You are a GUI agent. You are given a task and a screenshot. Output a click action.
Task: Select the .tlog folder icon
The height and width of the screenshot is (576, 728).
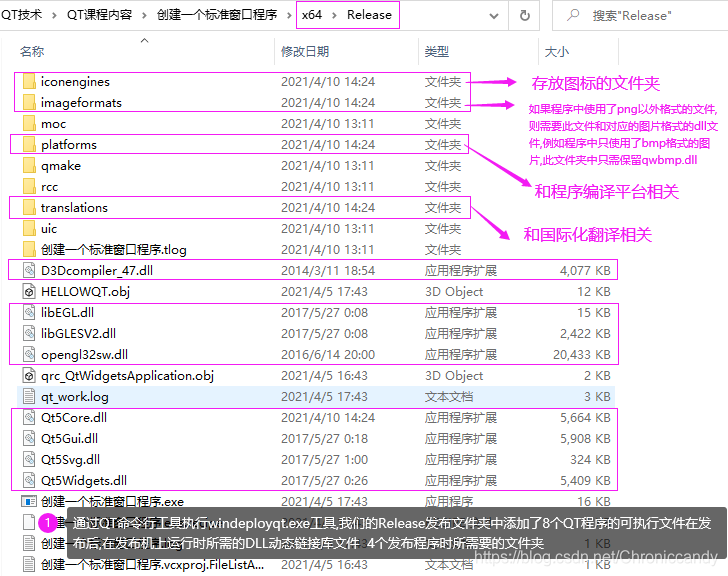pyautogui.click(x=29, y=250)
